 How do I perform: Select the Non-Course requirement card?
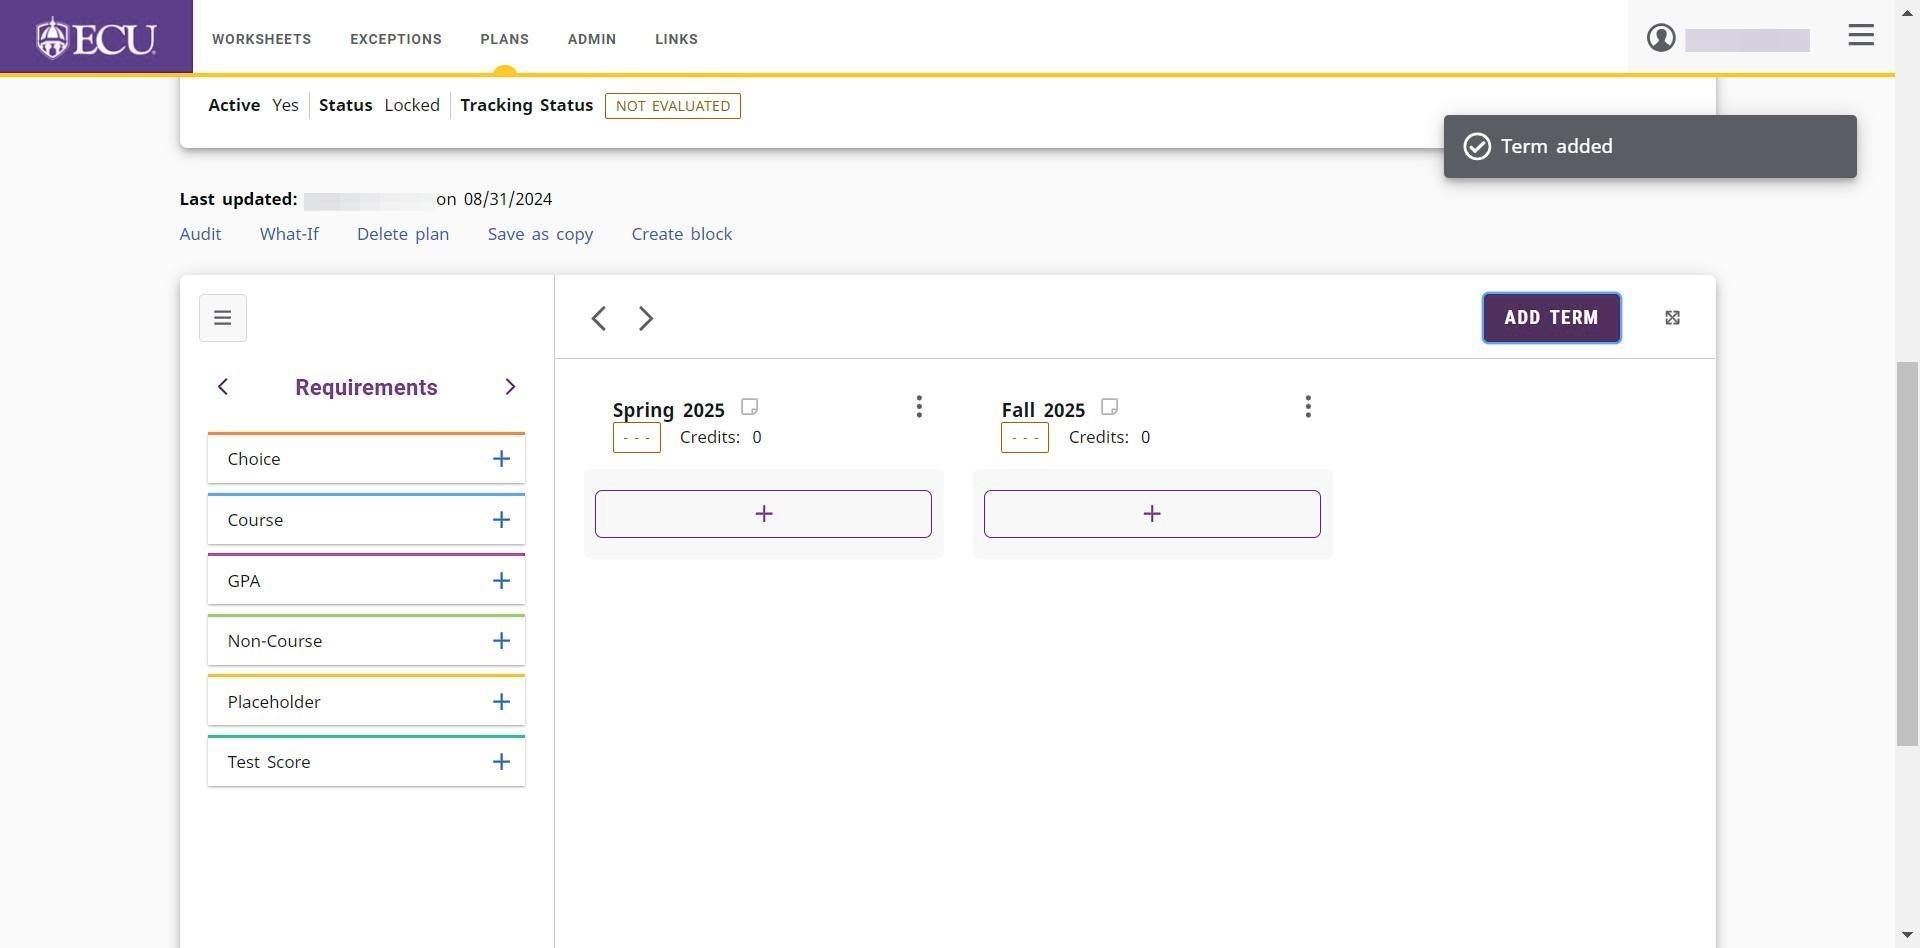[366, 640]
